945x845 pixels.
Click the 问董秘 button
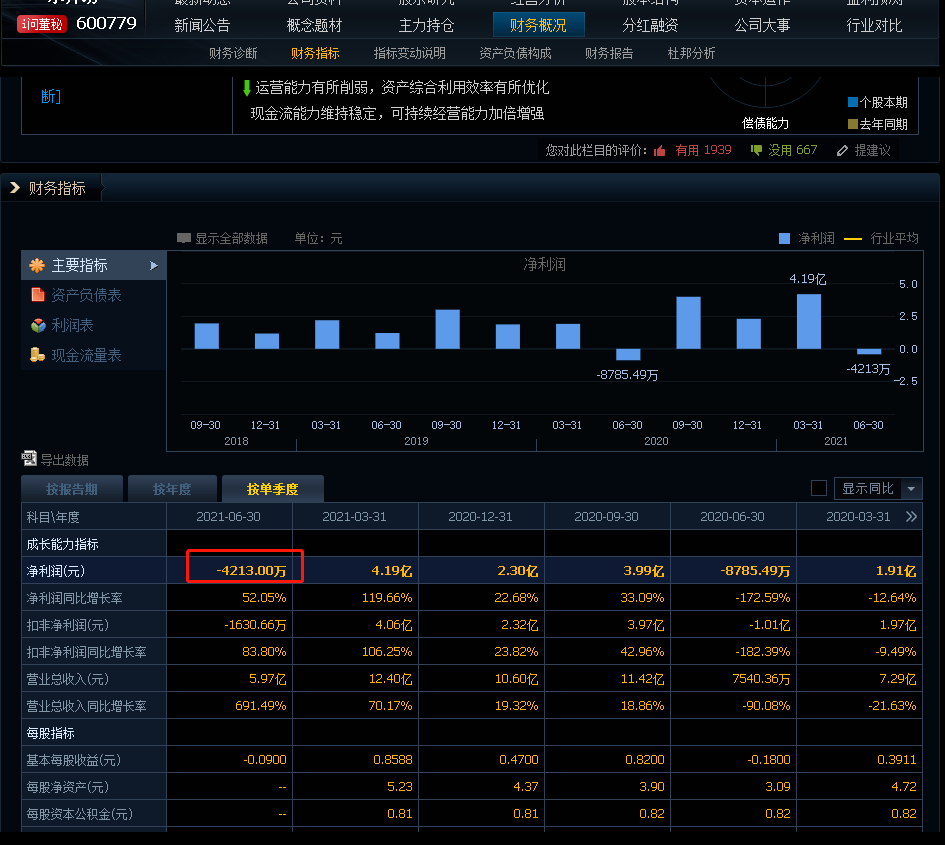pos(42,23)
